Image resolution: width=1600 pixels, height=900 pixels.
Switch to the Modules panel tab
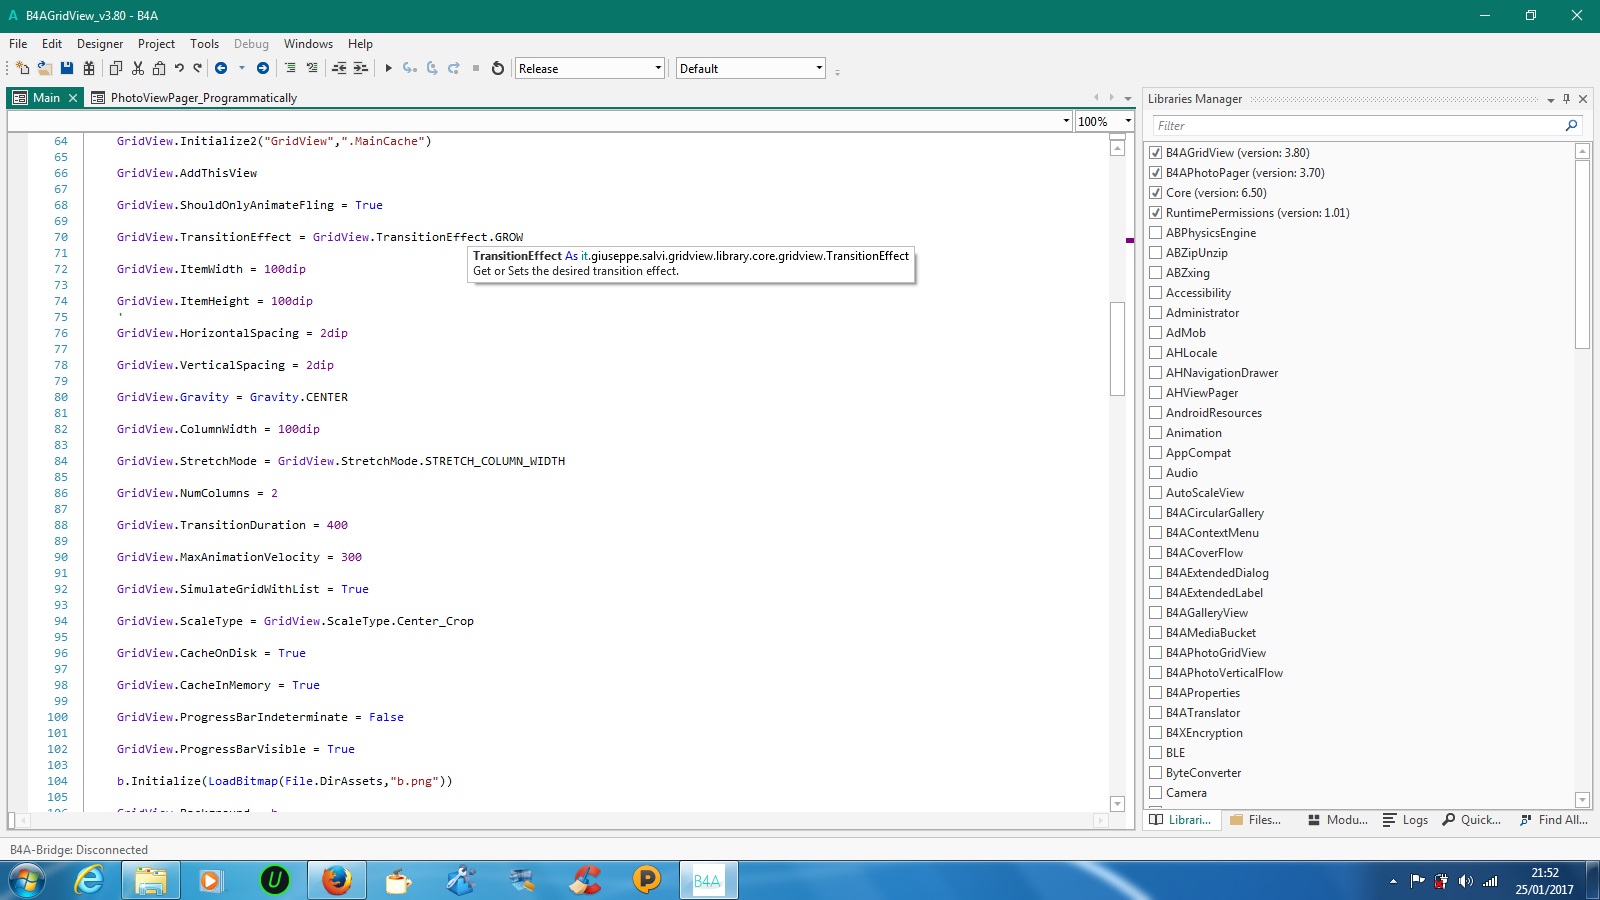click(x=1338, y=820)
